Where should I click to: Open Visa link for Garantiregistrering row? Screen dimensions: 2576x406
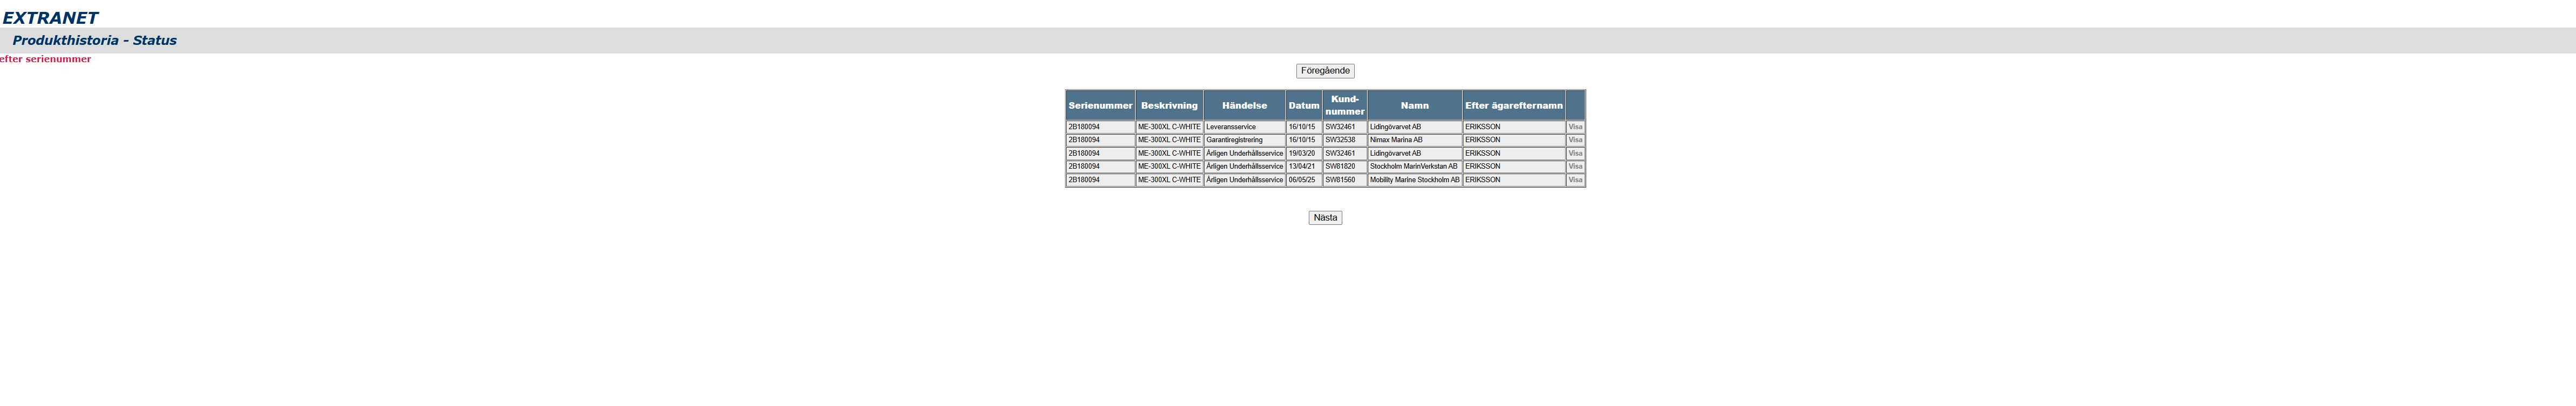point(1575,140)
